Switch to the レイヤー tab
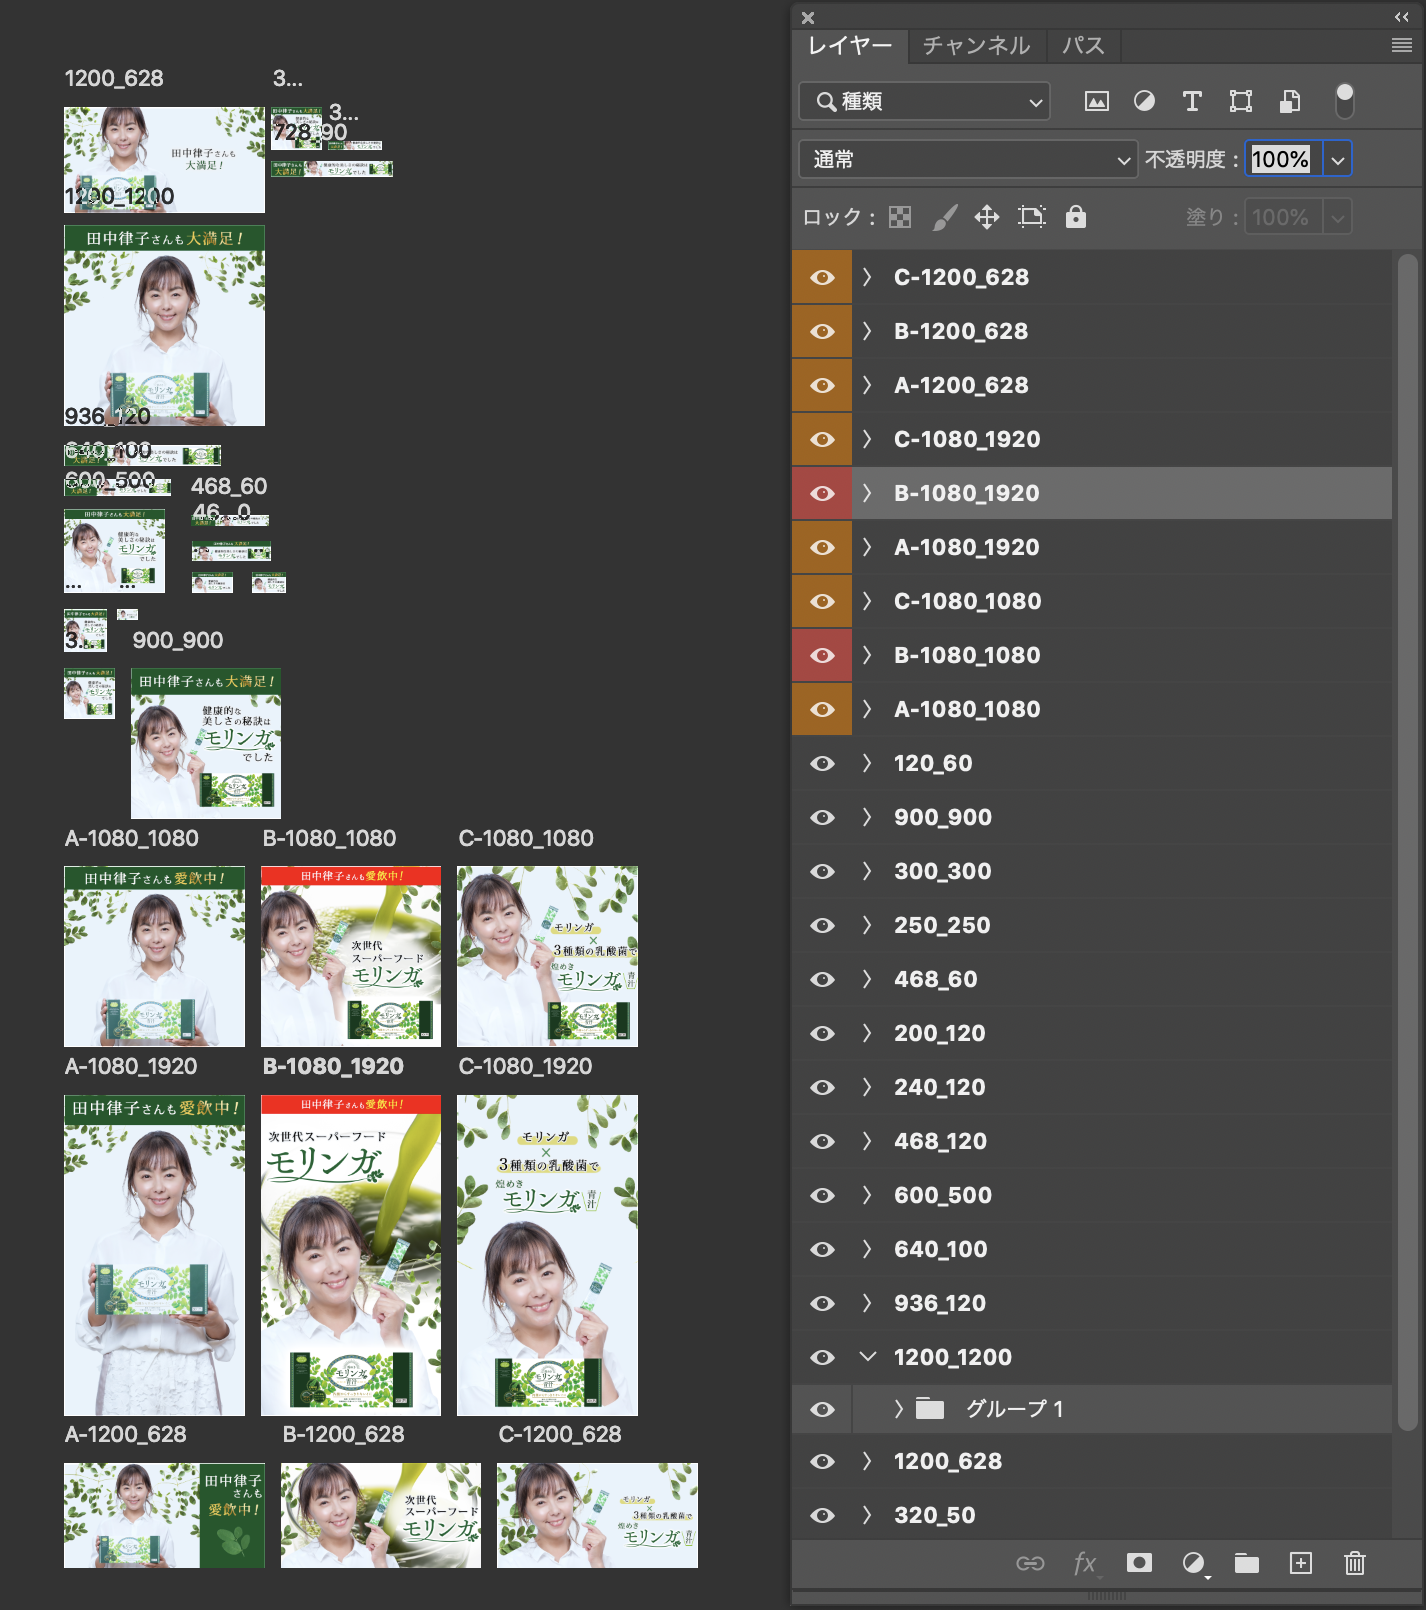Image resolution: width=1426 pixels, height=1610 pixels. tap(850, 46)
